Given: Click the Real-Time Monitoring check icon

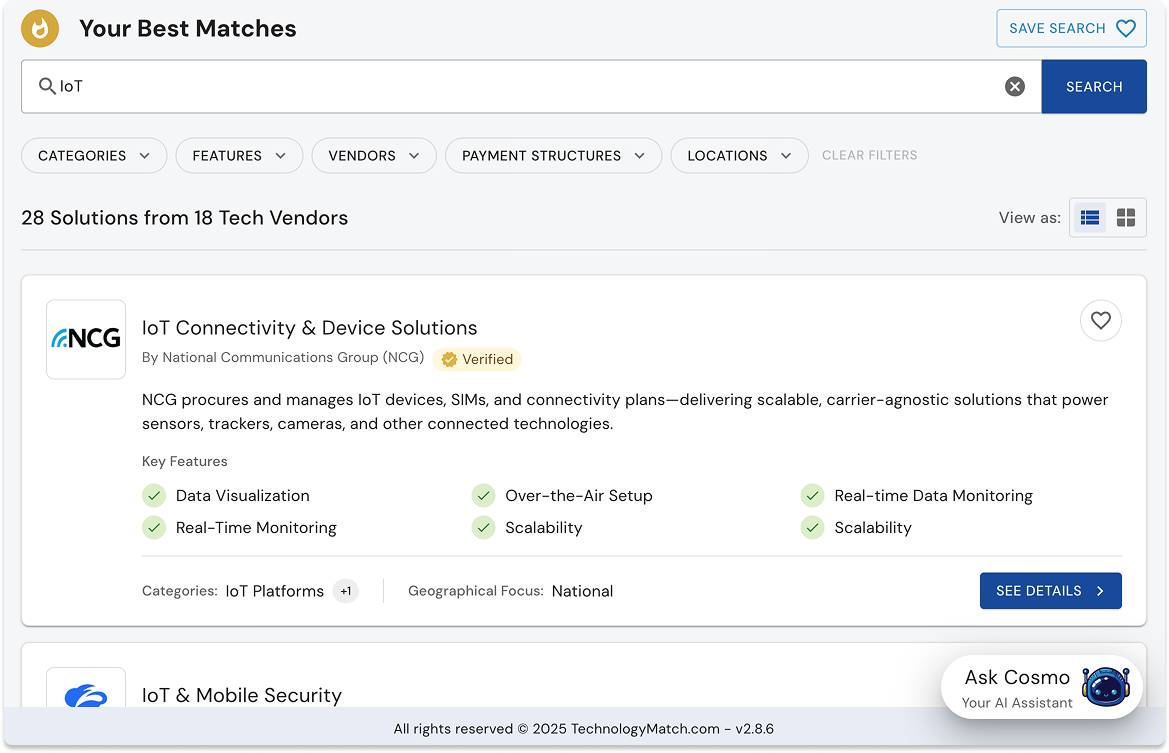Looking at the screenshot, I should click(154, 528).
